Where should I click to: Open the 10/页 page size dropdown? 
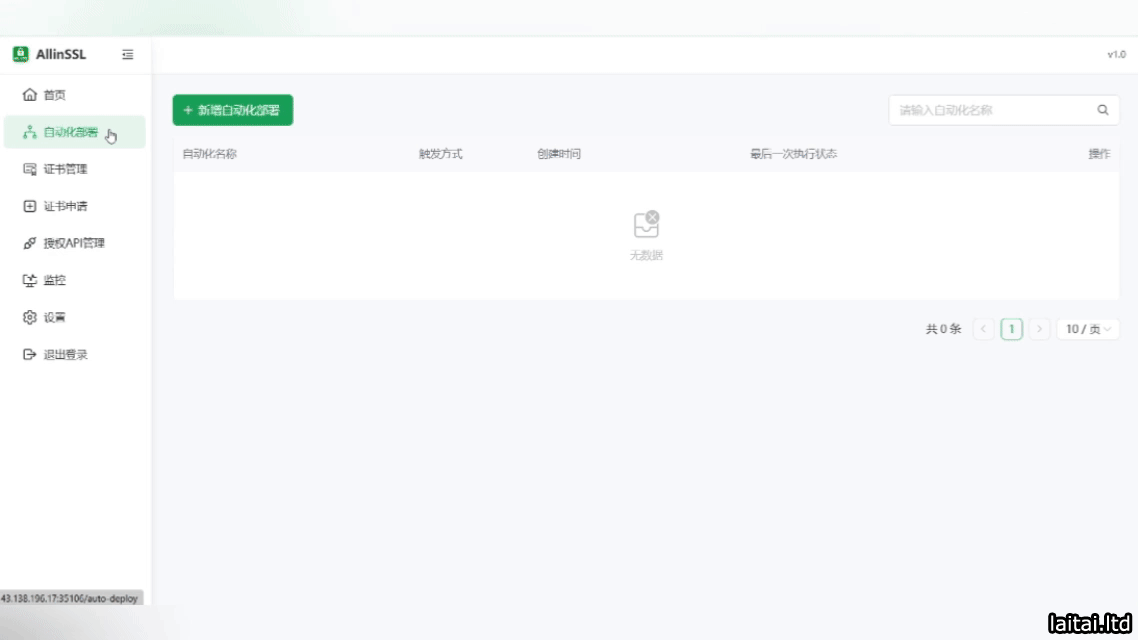click(x=1088, y=329)
